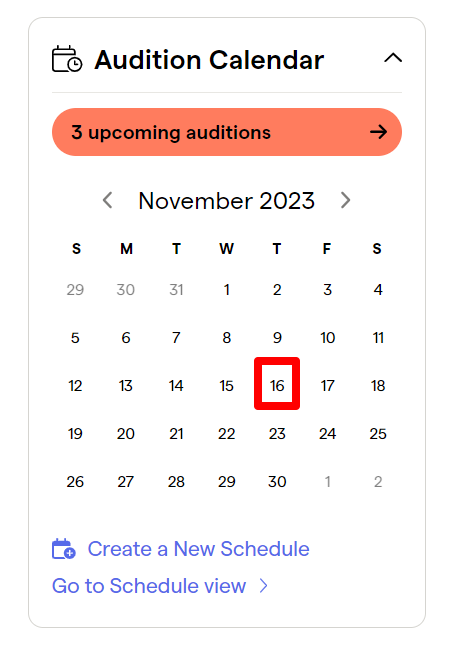
Task: Go to next month, December
Action: point(345,200)
